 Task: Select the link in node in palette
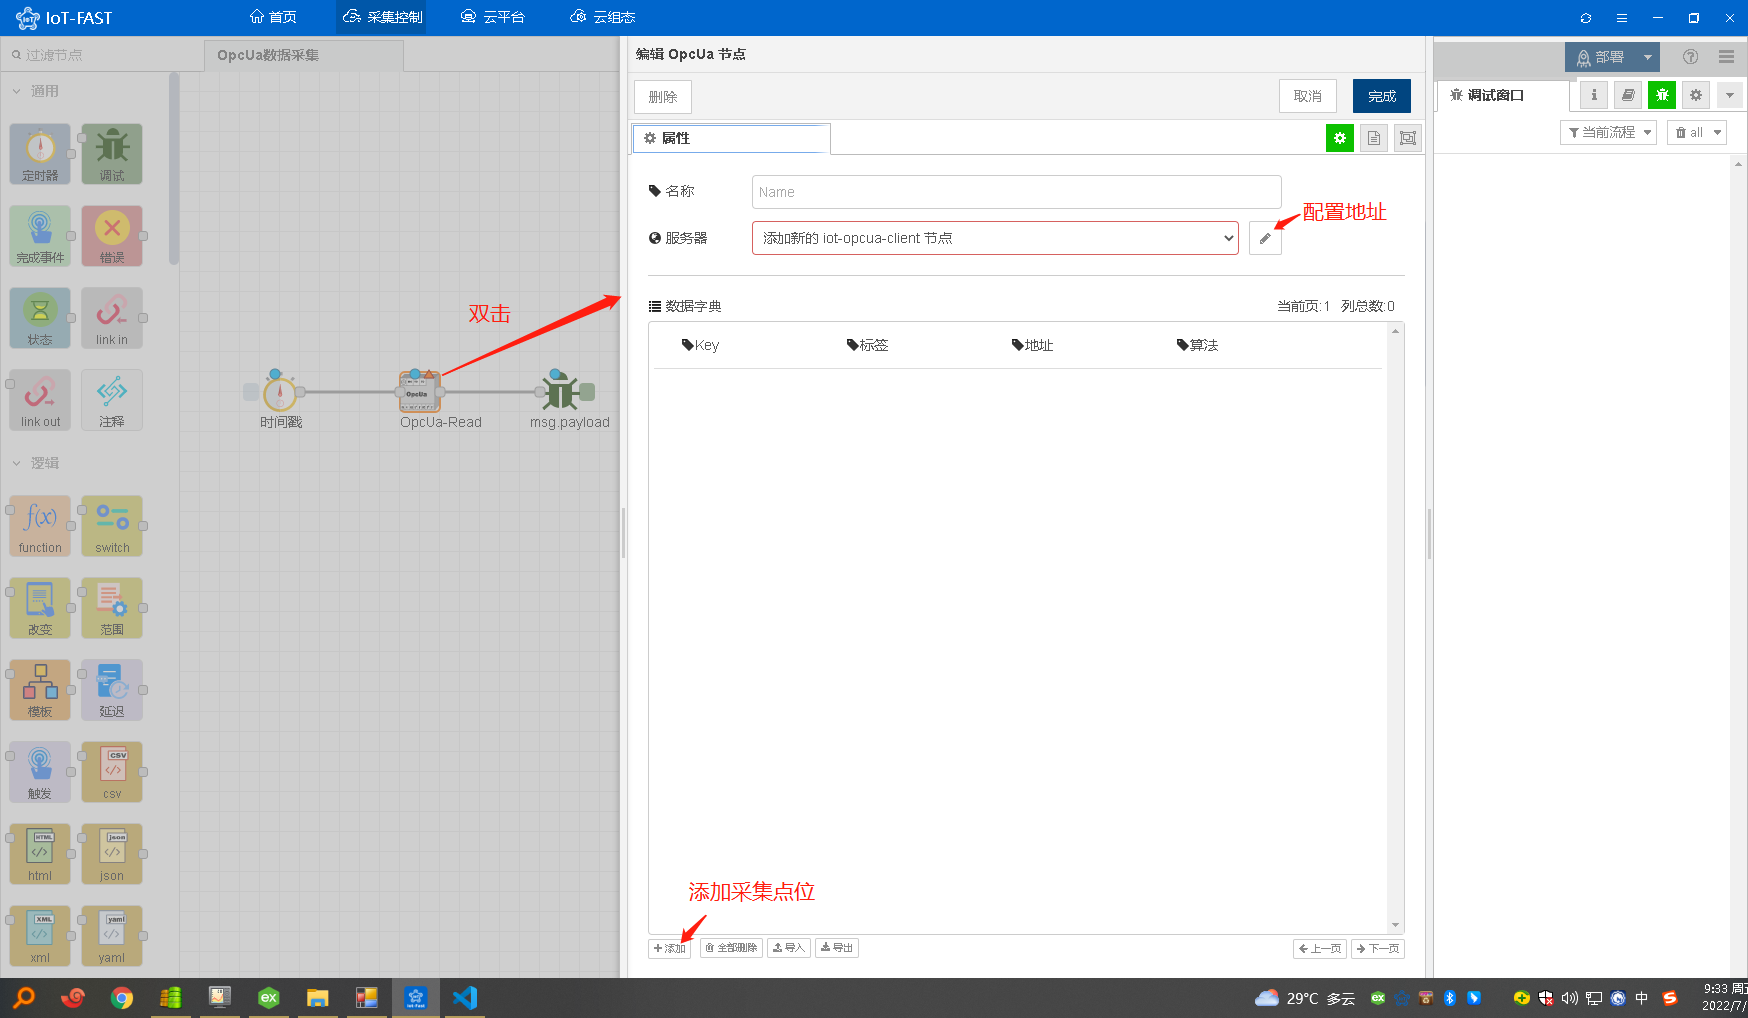(112, 318)
